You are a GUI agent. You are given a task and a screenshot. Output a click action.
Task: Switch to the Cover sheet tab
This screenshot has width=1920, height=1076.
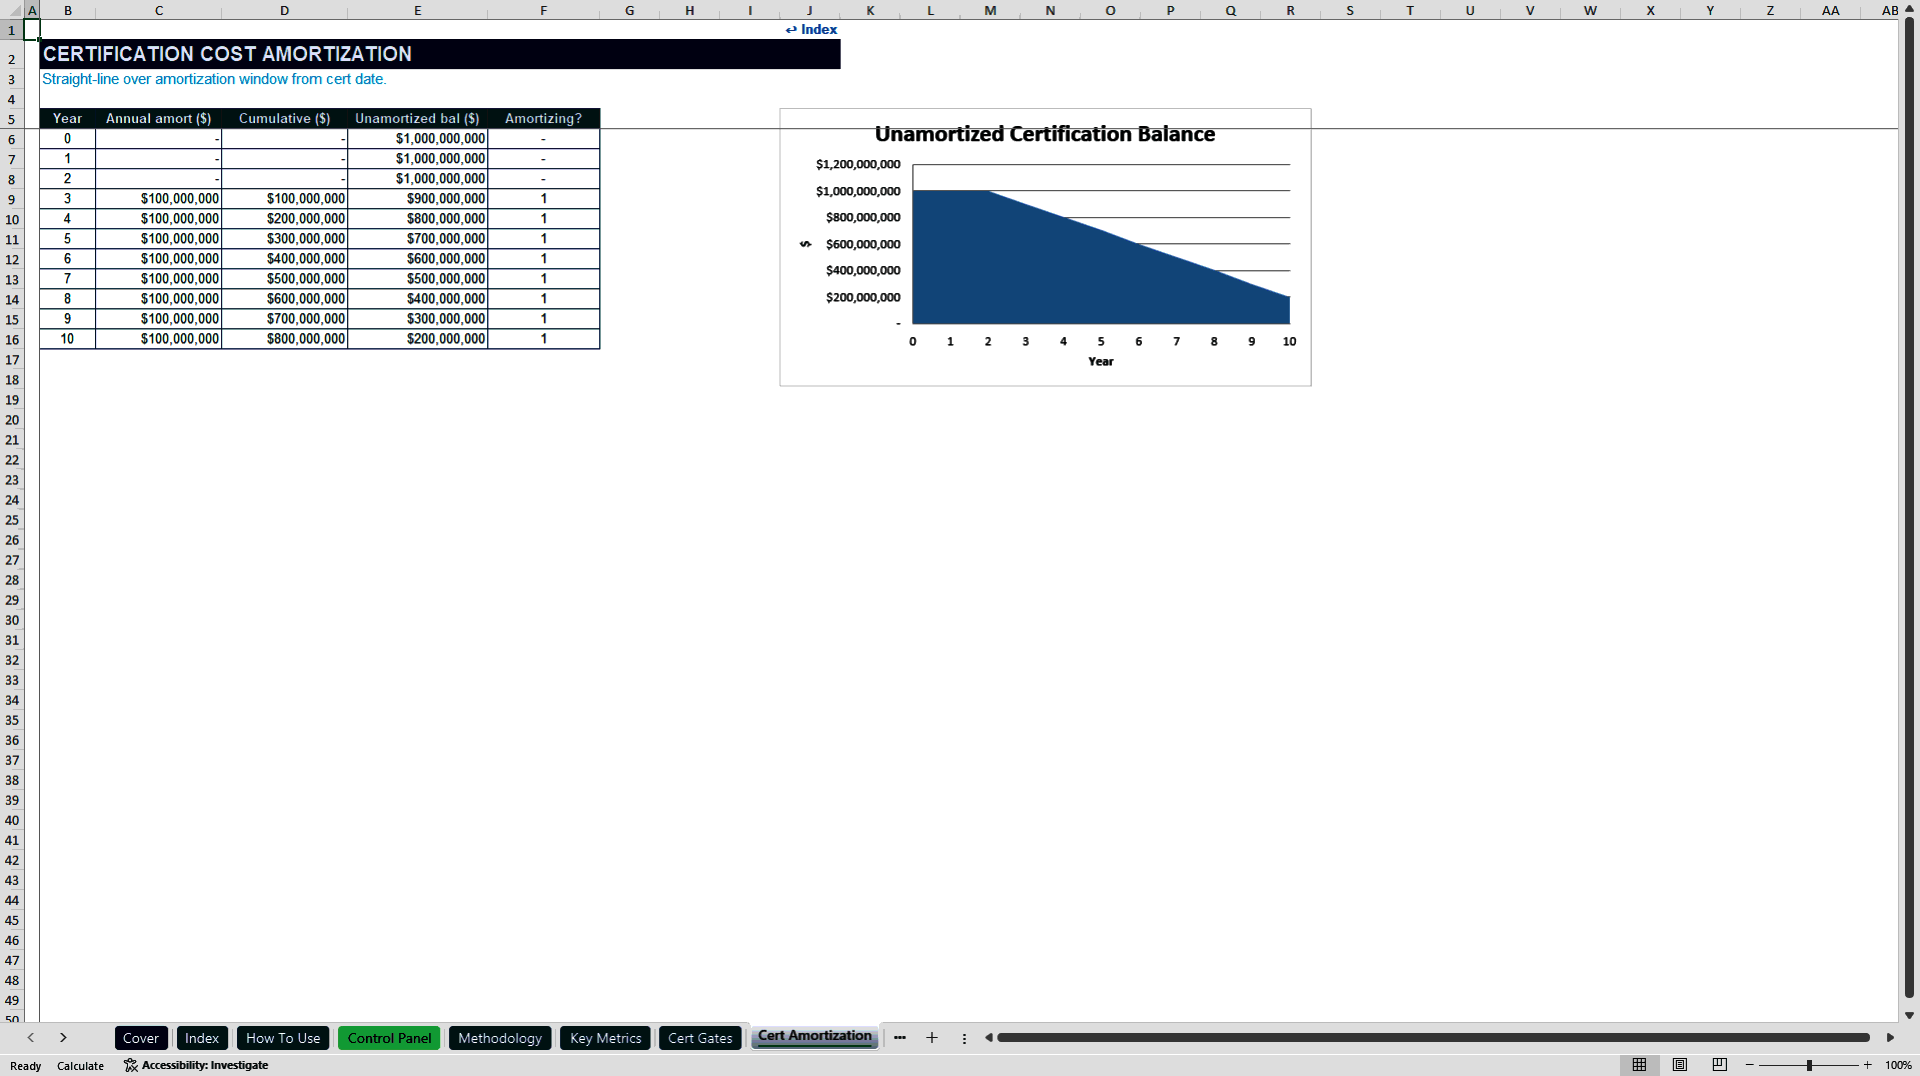[141, 1038]
